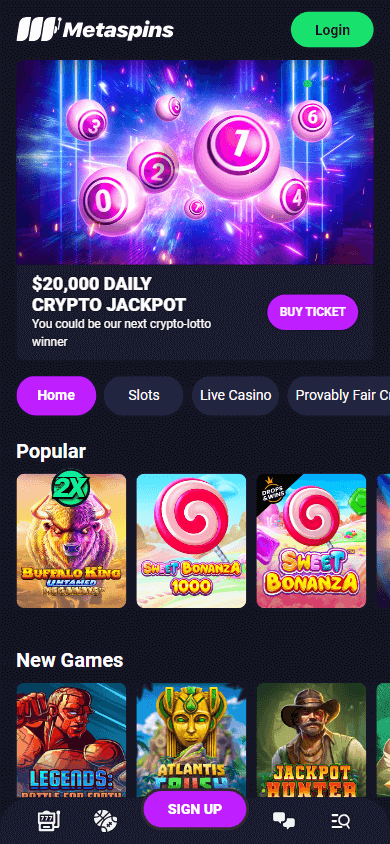
Task: Select the Provably Fair tab
Action: 339,396
